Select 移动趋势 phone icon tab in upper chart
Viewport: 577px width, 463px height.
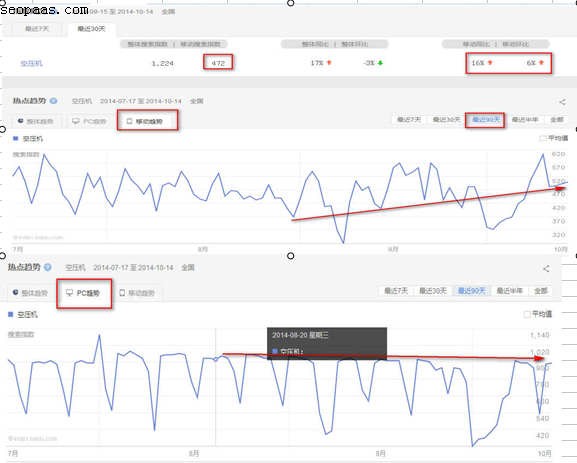[145, 121]
